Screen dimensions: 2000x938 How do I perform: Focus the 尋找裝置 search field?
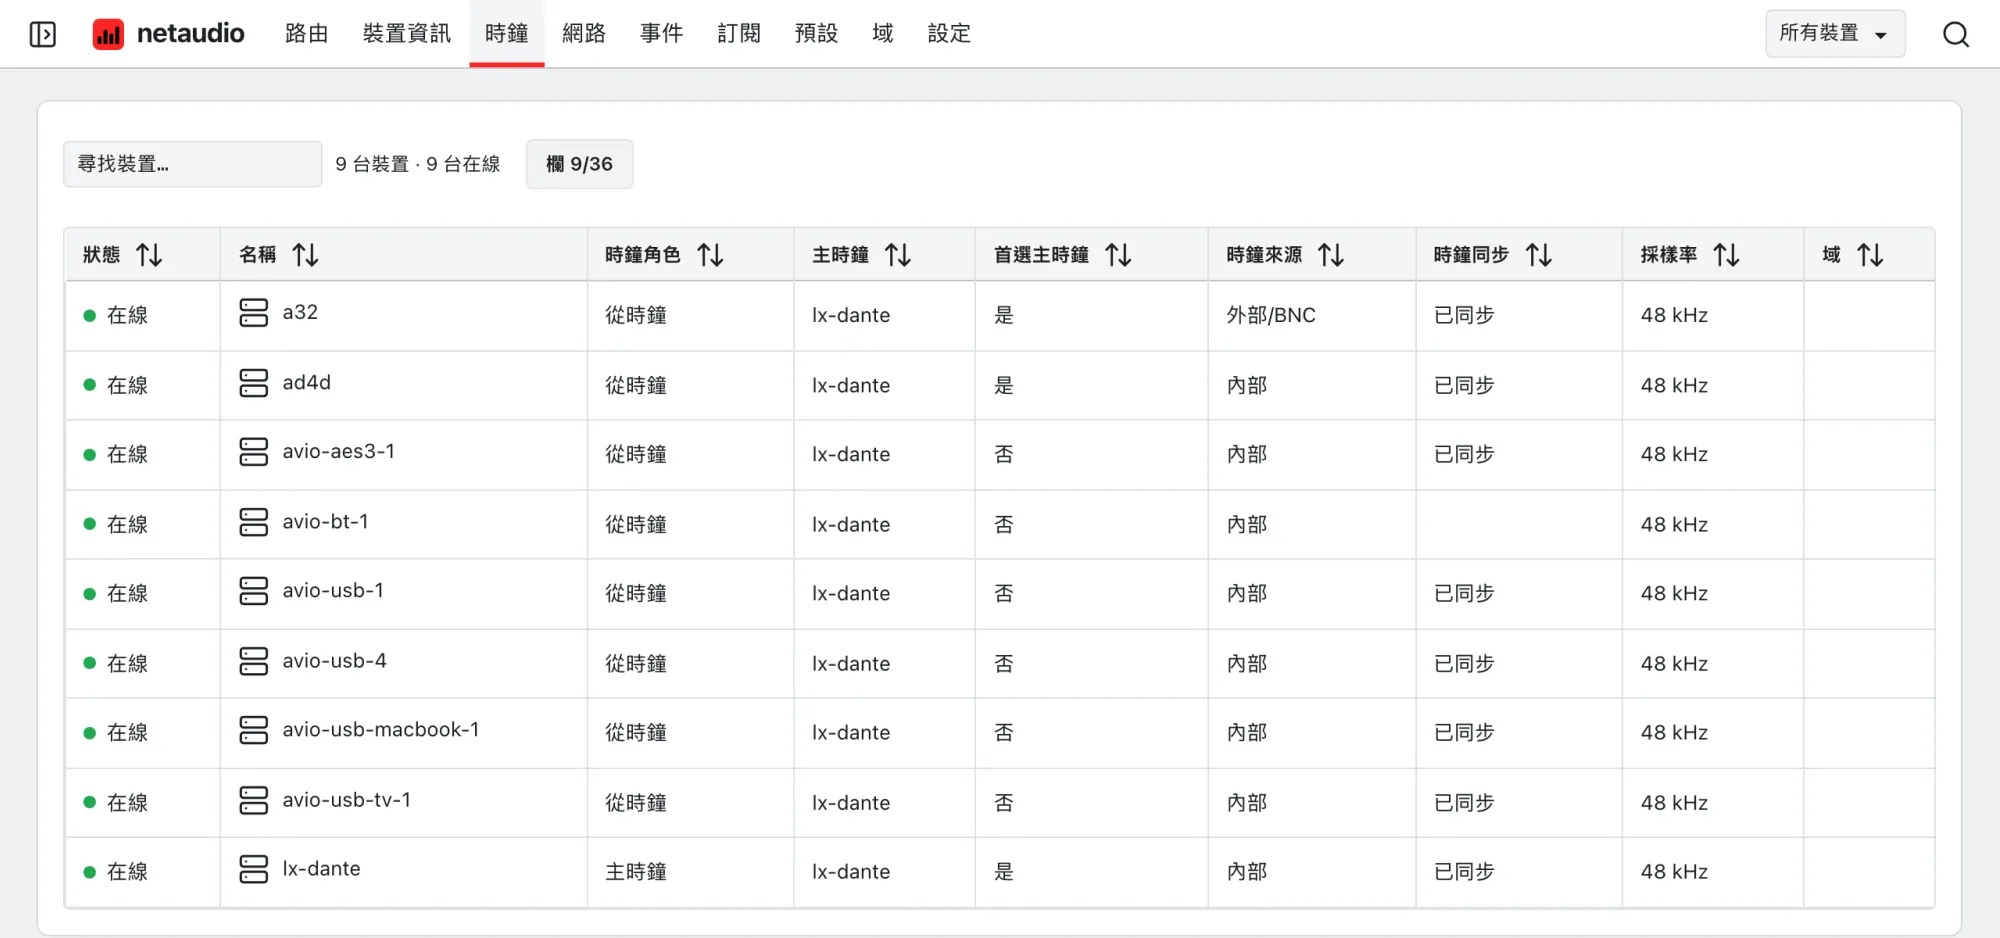(x=193, y=164)
